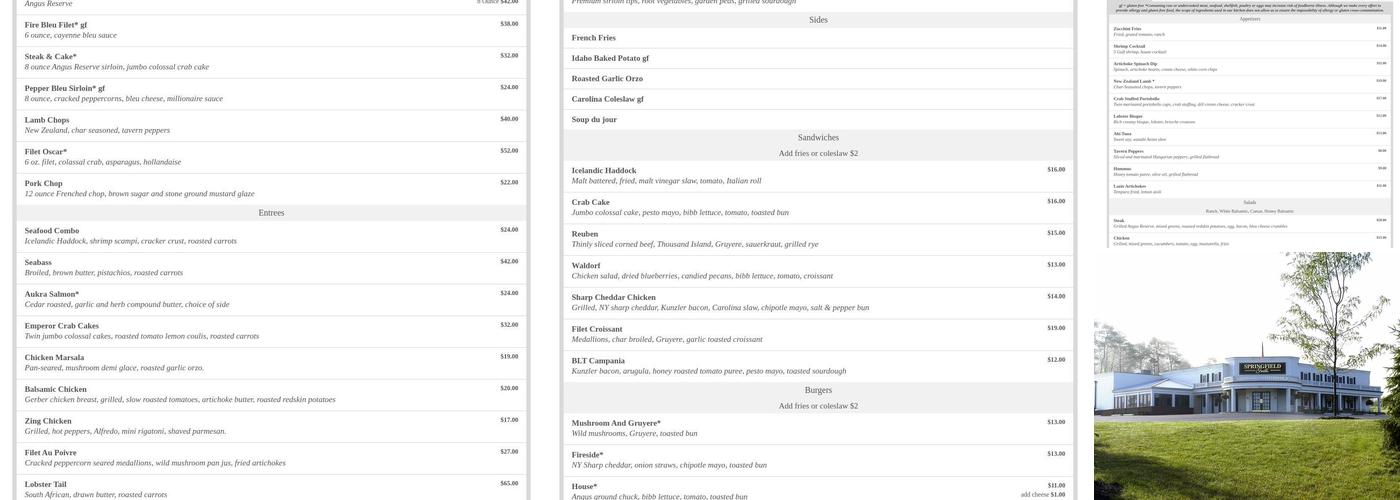Select the Reuben sandwich

(x=585, y=234)
